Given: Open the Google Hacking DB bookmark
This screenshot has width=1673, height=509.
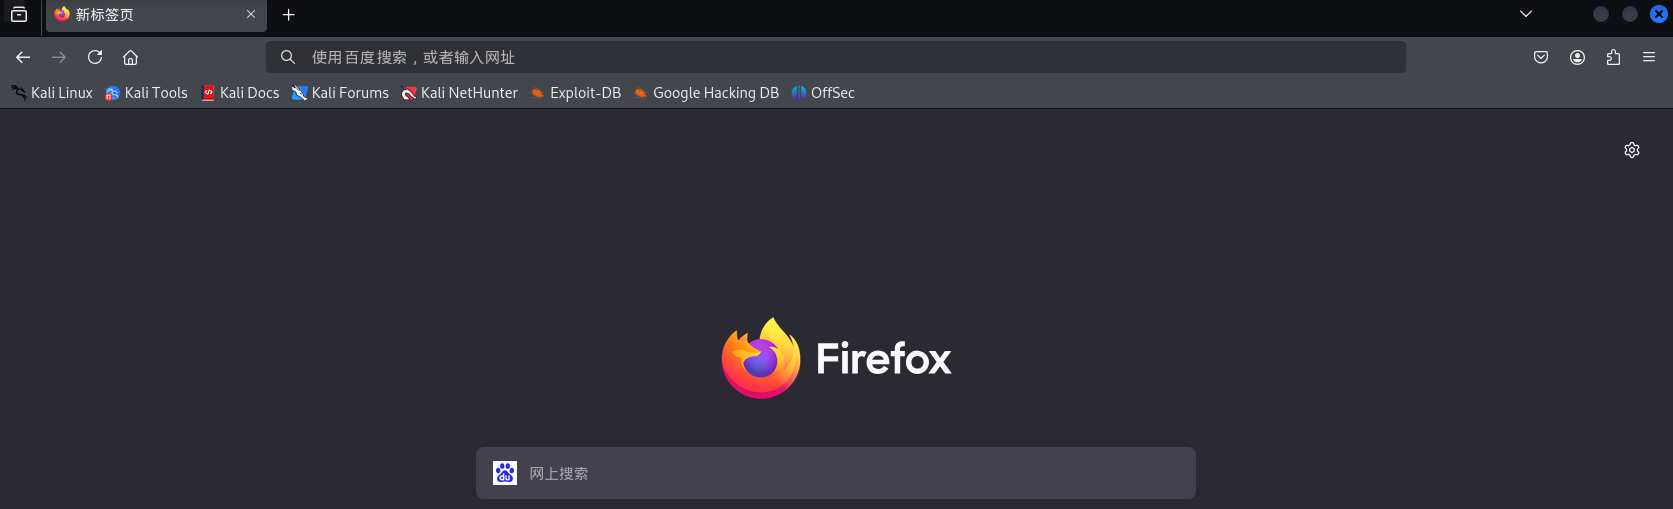Looking at the screenshot, I should click(706, 93).
